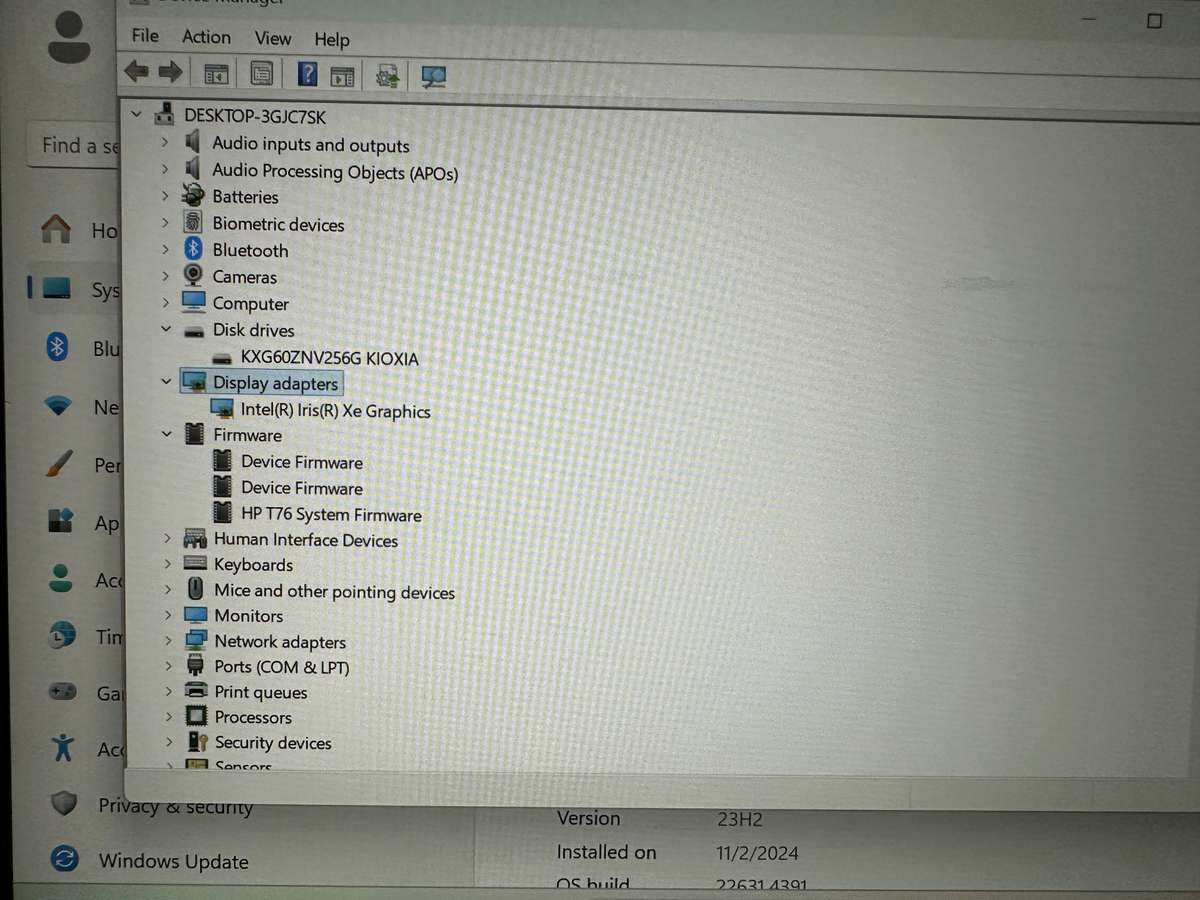Select HP T76 System Firmware entry

click(x=330, y=514)
